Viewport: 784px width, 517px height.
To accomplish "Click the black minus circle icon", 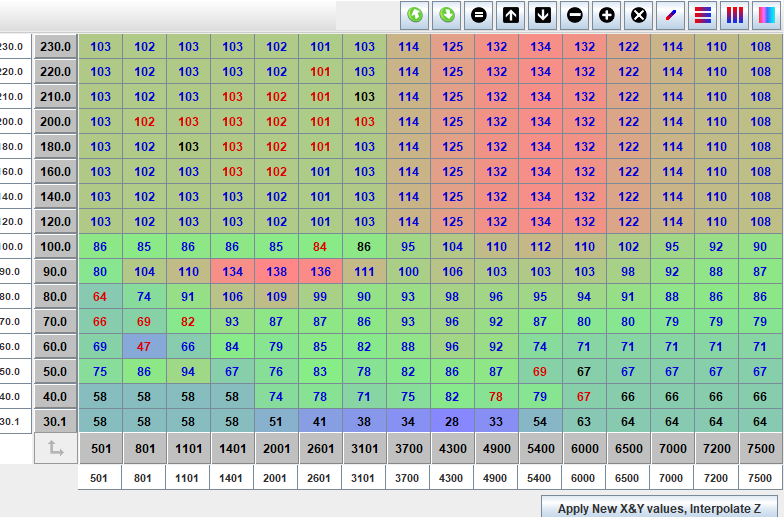I will click(x=574, y=15).
